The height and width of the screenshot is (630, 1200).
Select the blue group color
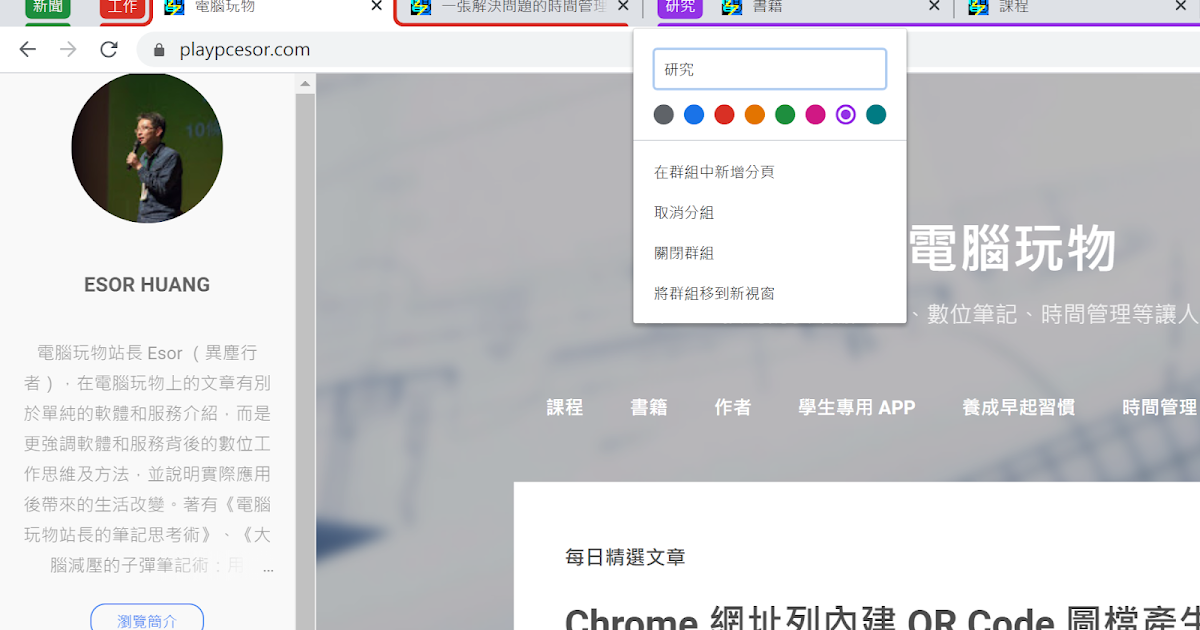pos(694,115)
